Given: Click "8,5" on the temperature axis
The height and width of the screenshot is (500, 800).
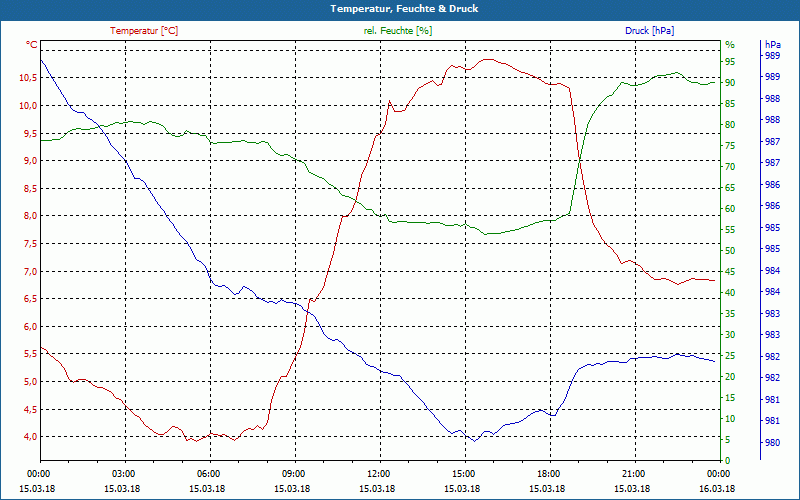Looking at the screenshot, I should point(31,188).
